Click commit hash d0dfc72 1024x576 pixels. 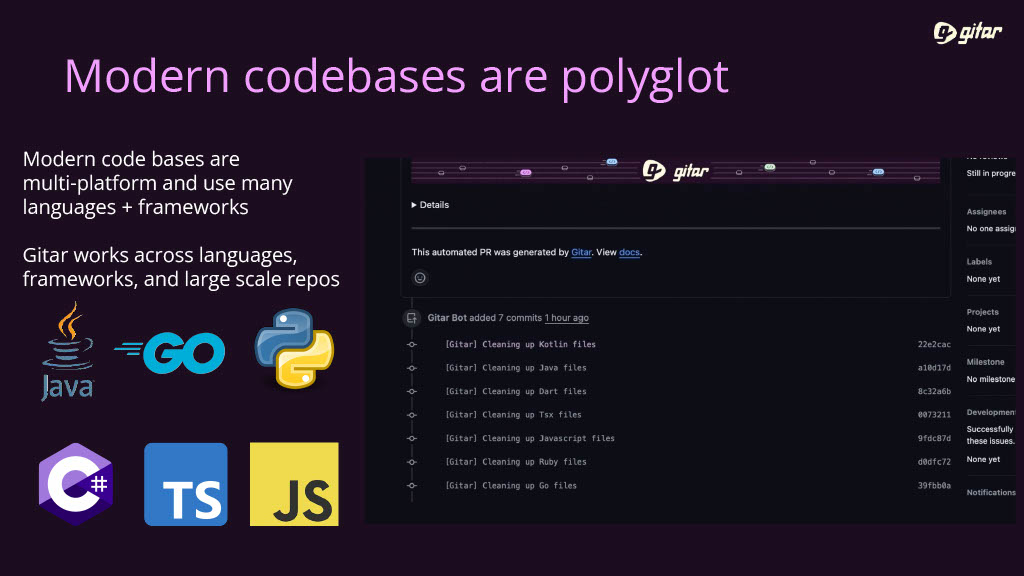[x=934, y=462]
